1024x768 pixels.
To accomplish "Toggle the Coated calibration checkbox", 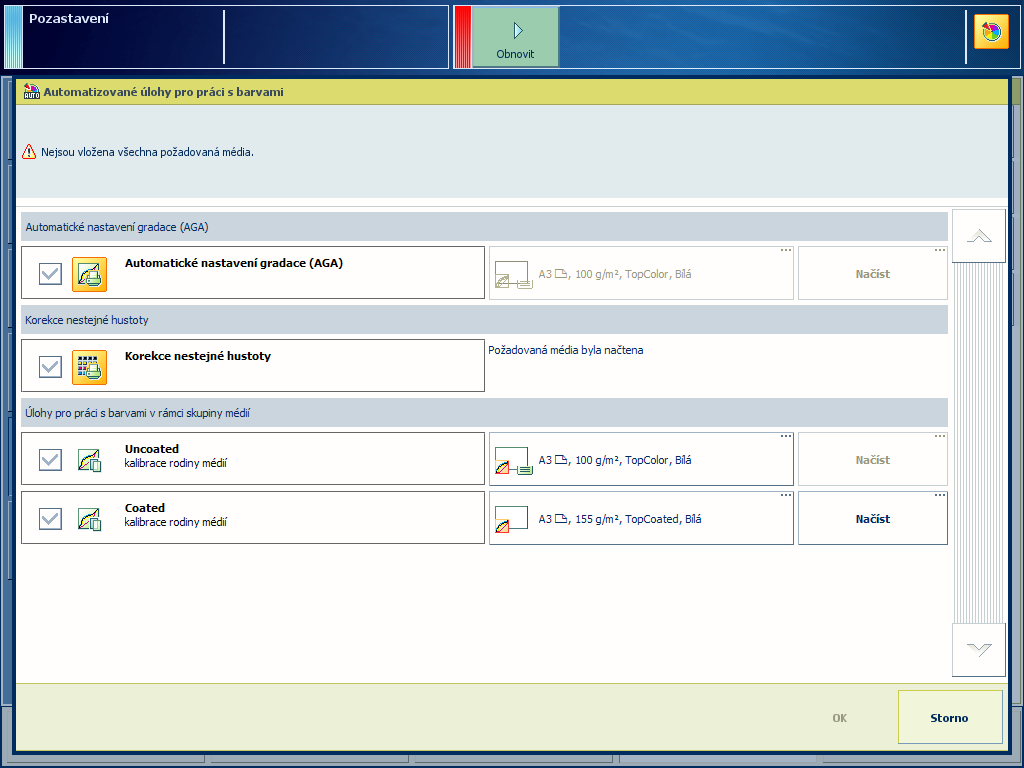I will pyautogui.click(x=50, y=519).
